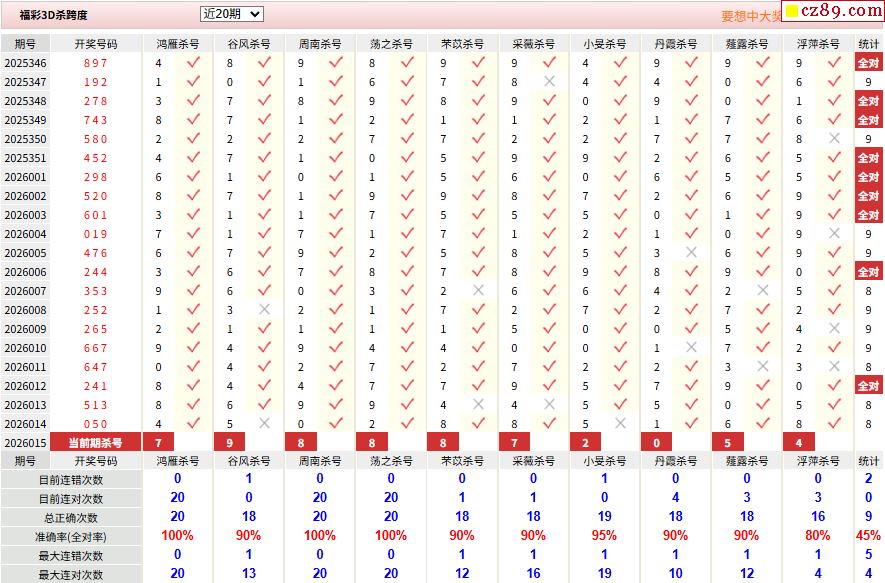Click current 小旻杀号 number 2 in row 2026015
This screenshot has height=583, width=885.
[585, 442]
